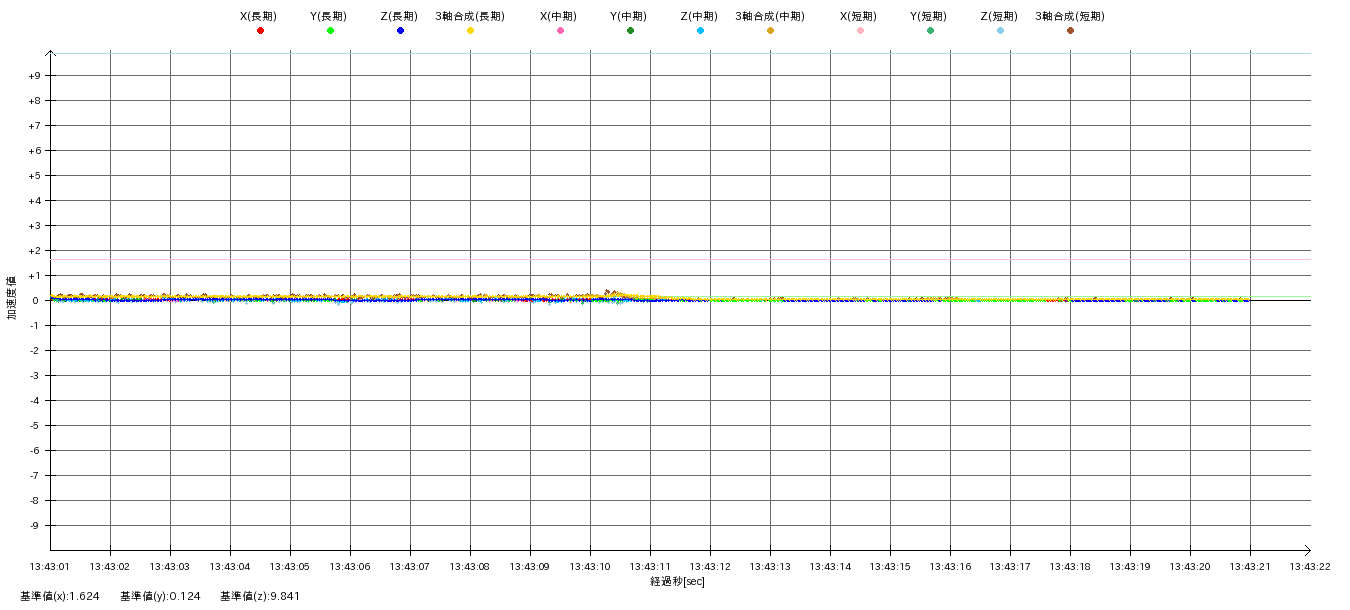Click the 経過秒[sec] x-axis title
1350x610 pixels.
click(677, 581)
